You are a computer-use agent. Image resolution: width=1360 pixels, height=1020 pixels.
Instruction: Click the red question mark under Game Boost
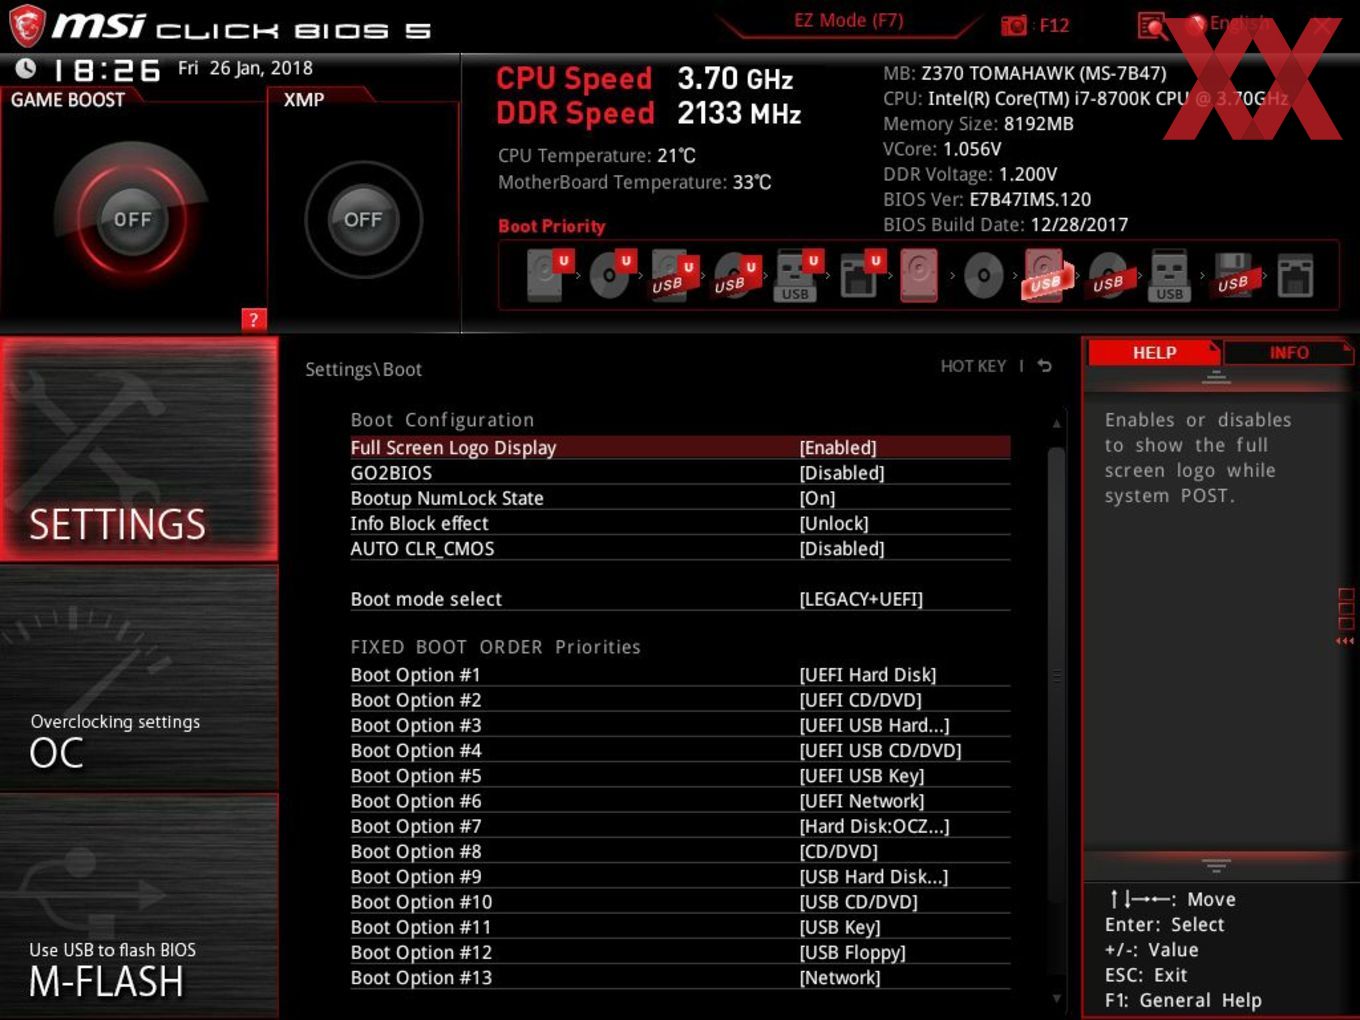[253, 319]
